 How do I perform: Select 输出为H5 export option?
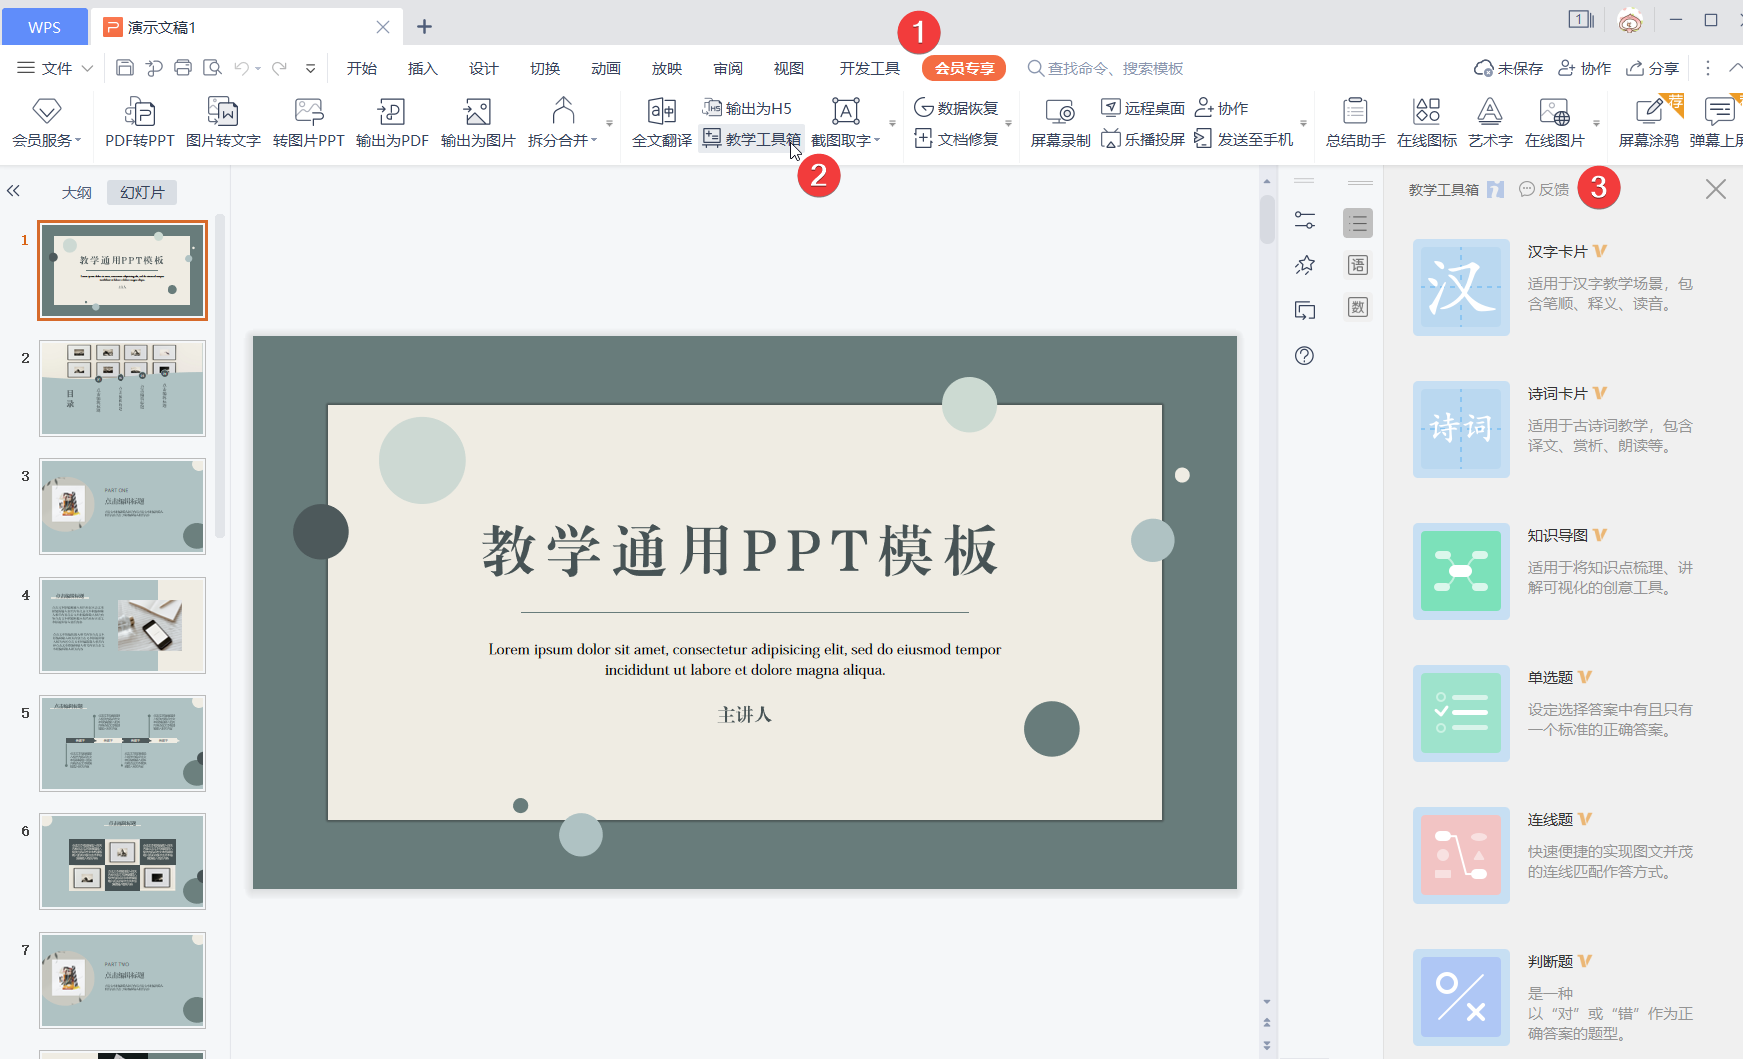tap(747, 108)
